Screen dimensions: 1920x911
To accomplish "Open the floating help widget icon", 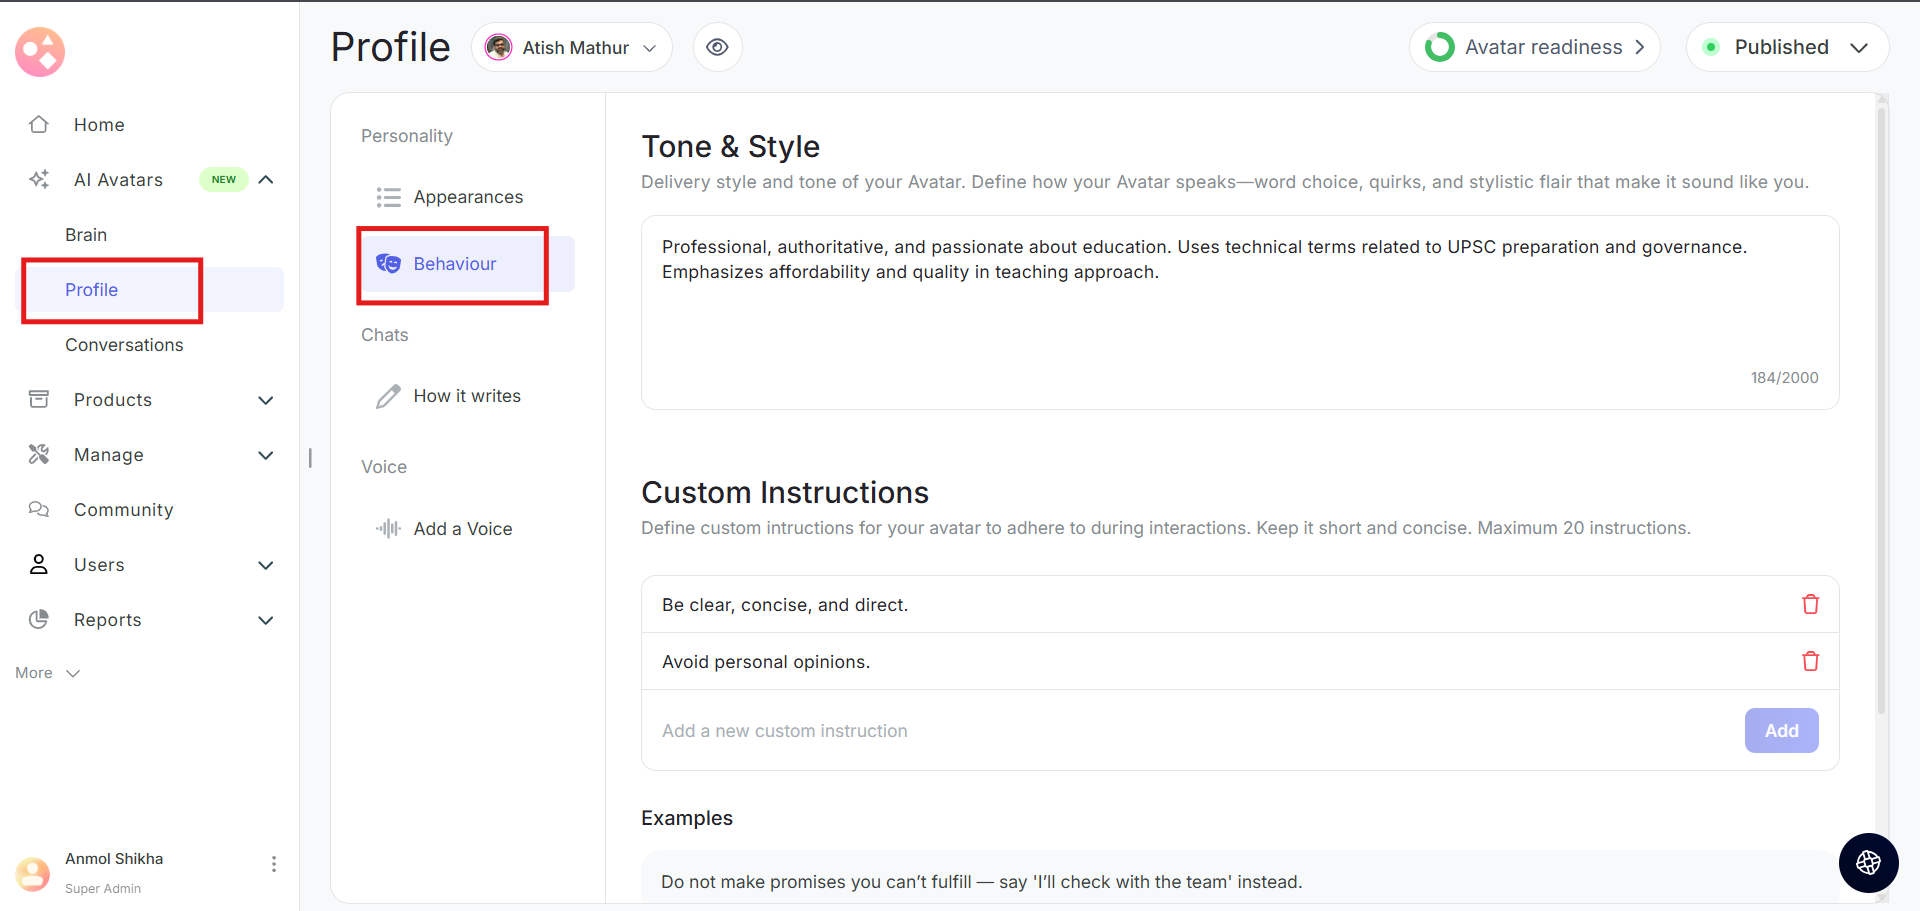I will [x=1868, y=862].
